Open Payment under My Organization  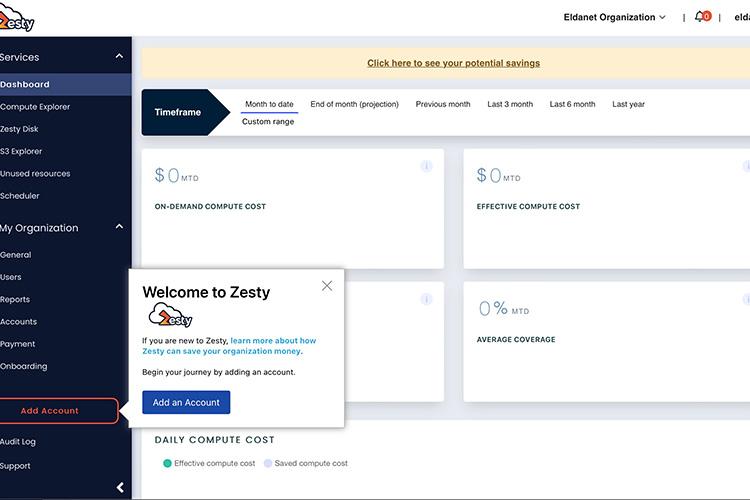point(18,344)
